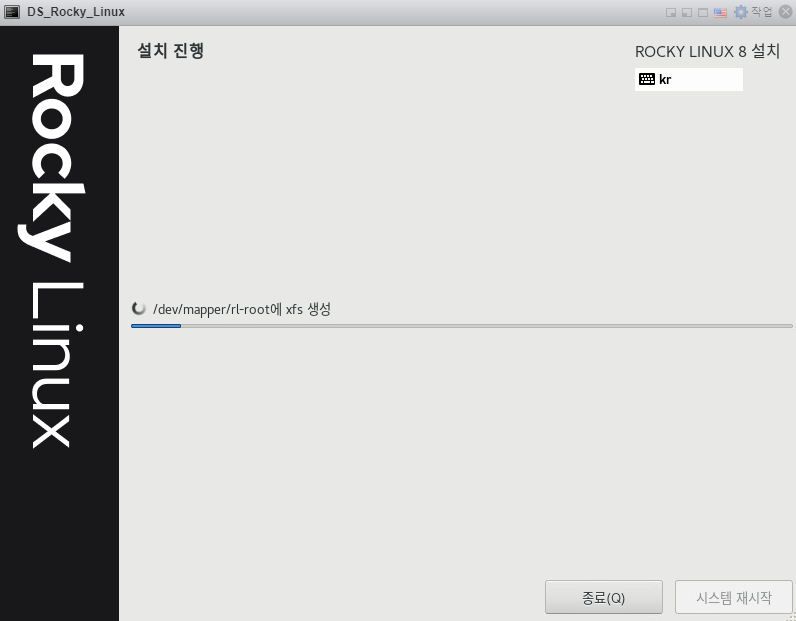Click the 'ROCKY LINUX 8 설치' title text
This screenshot has width=796, height=621.
click(707, 51)
